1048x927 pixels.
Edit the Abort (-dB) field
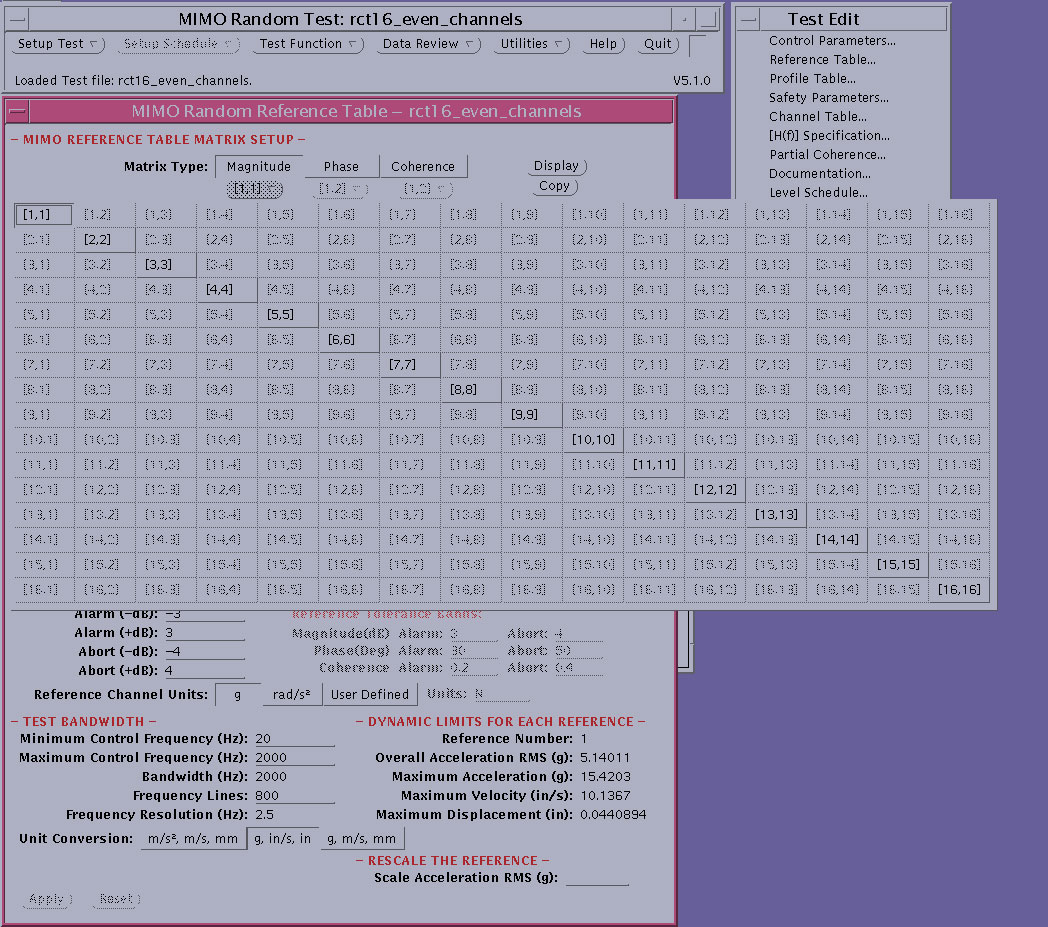204,652
